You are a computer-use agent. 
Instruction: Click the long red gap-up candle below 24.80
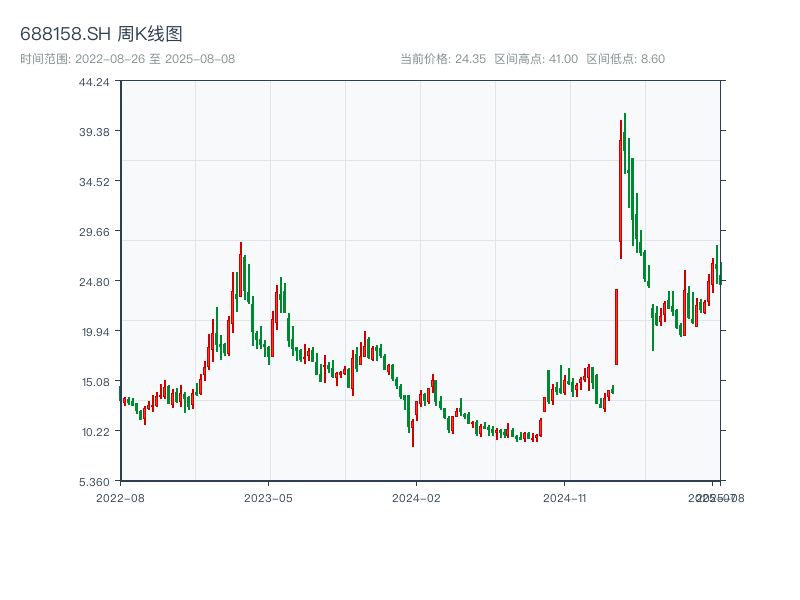coord(616,327)
